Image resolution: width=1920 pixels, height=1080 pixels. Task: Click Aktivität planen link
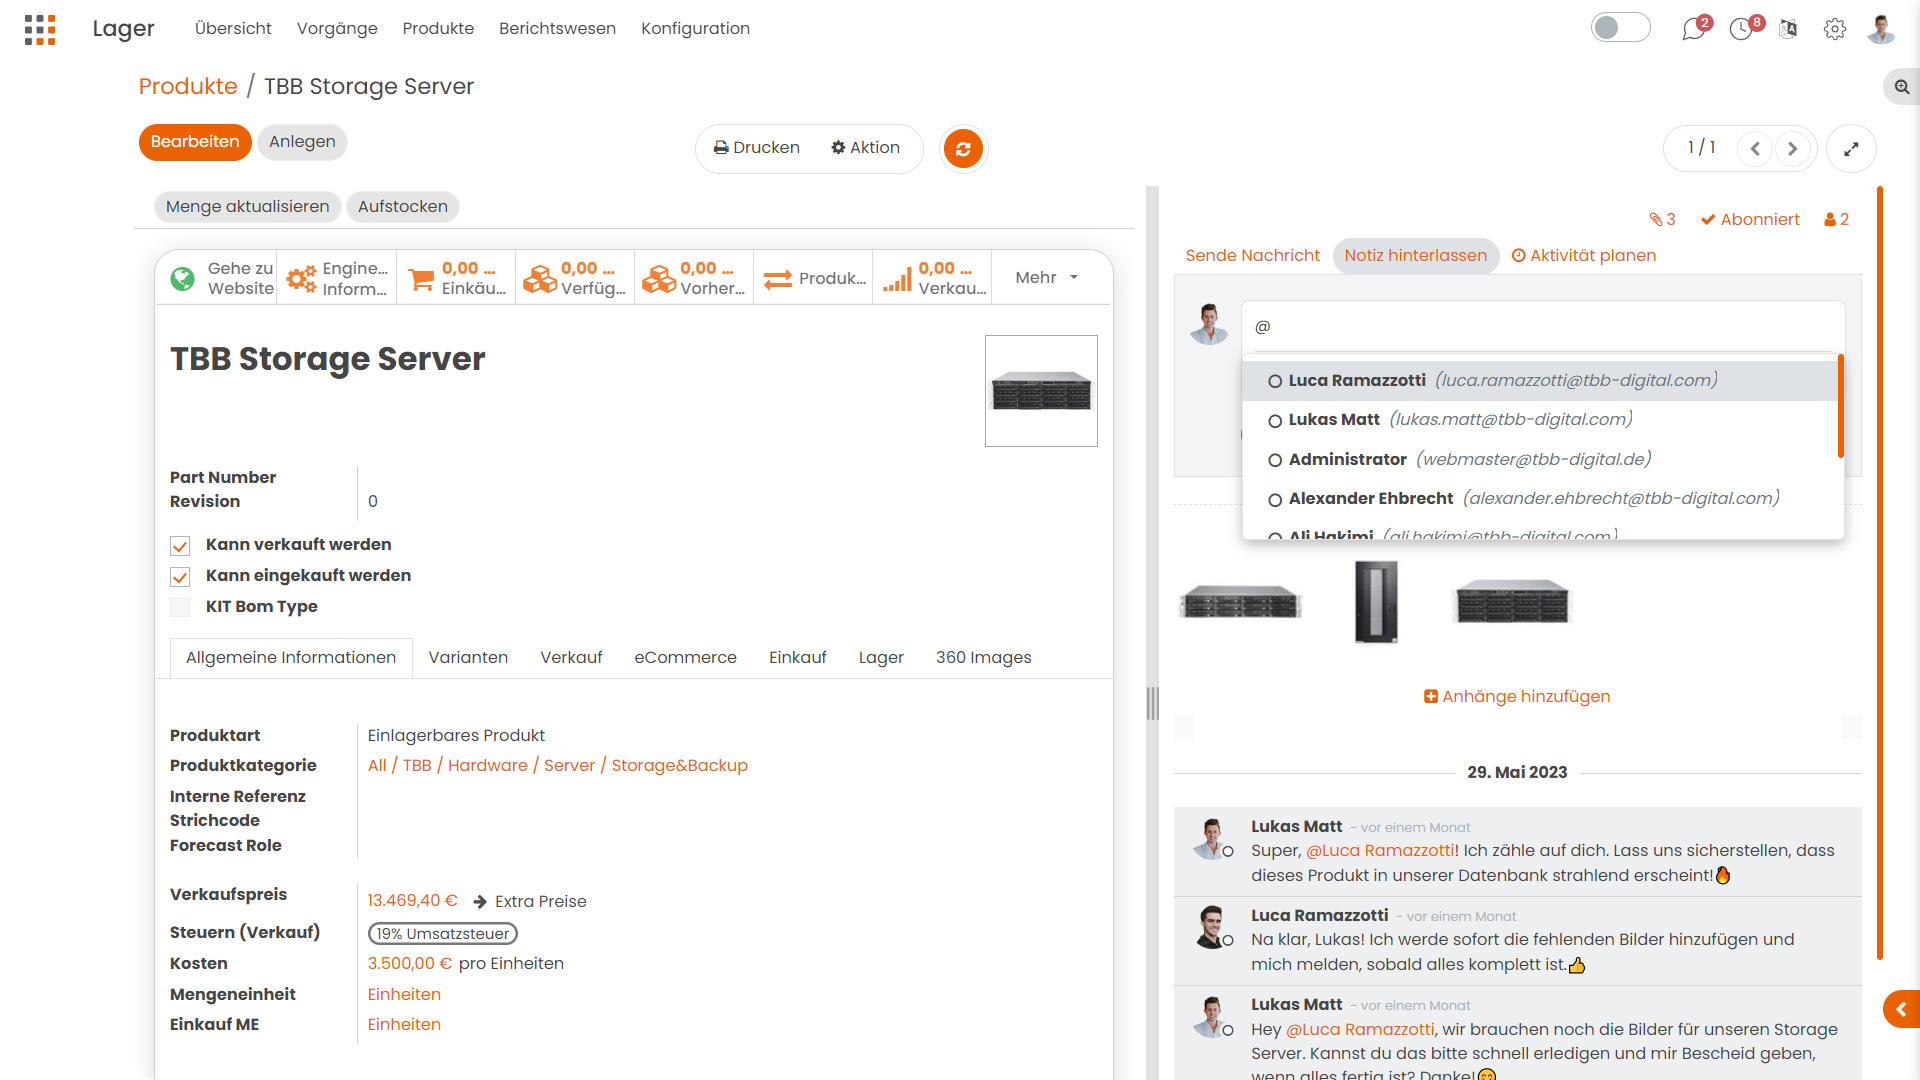(x=1583, y=256)
